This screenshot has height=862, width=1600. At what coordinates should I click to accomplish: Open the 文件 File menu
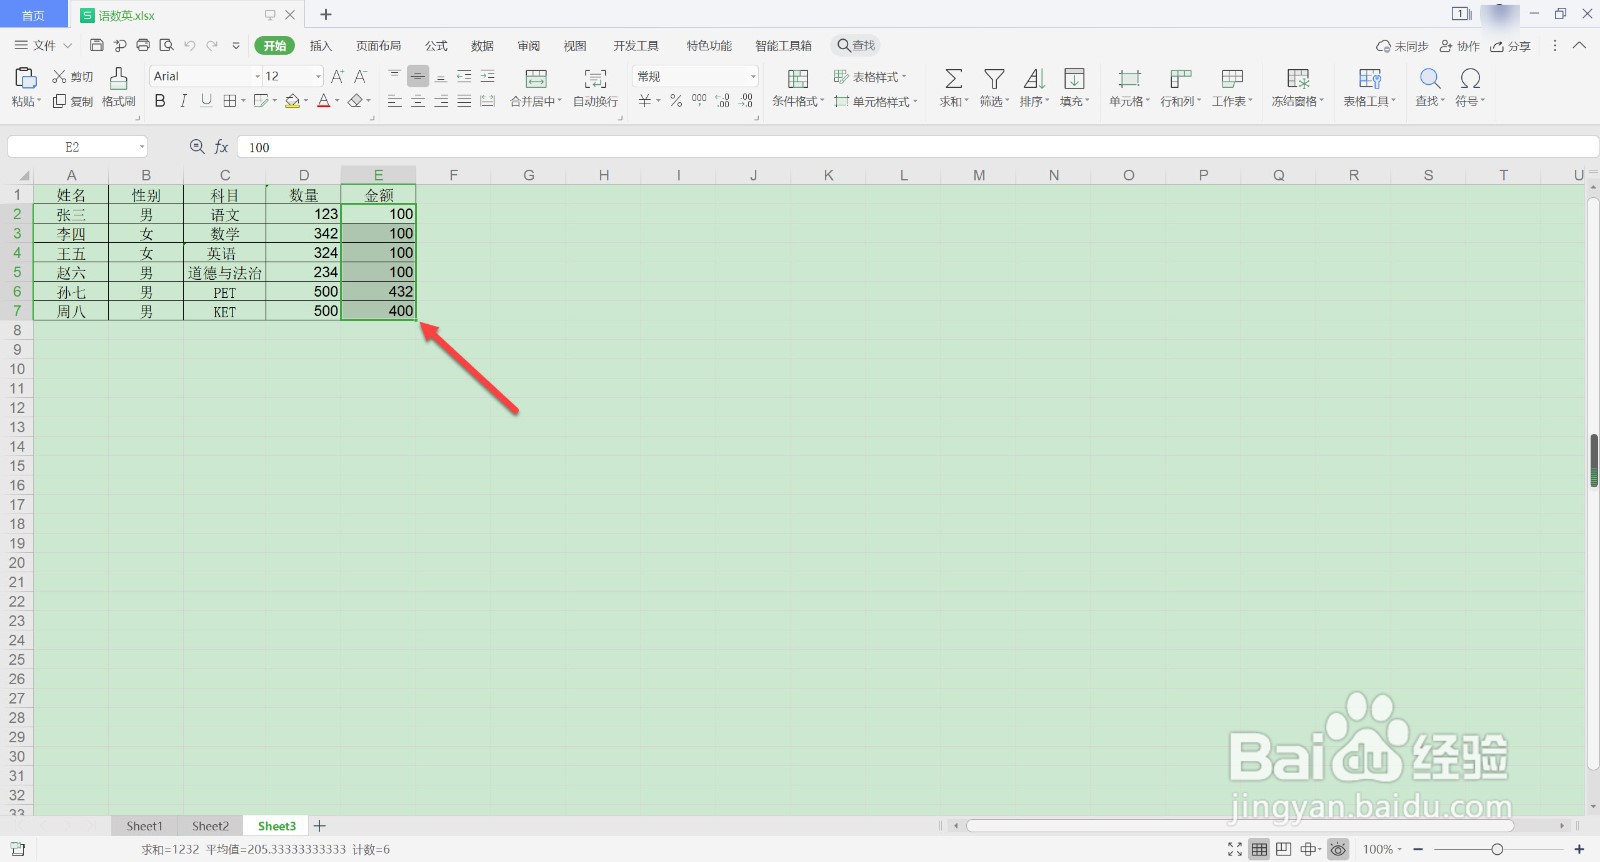[x=43, y=45]
